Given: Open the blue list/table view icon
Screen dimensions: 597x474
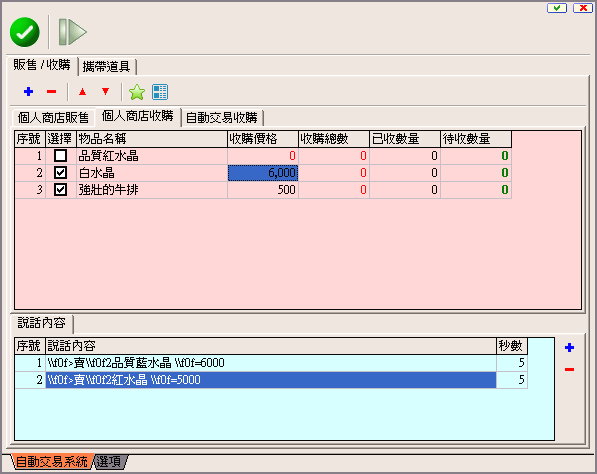Looking at the screenshot, I should [160, 92].
